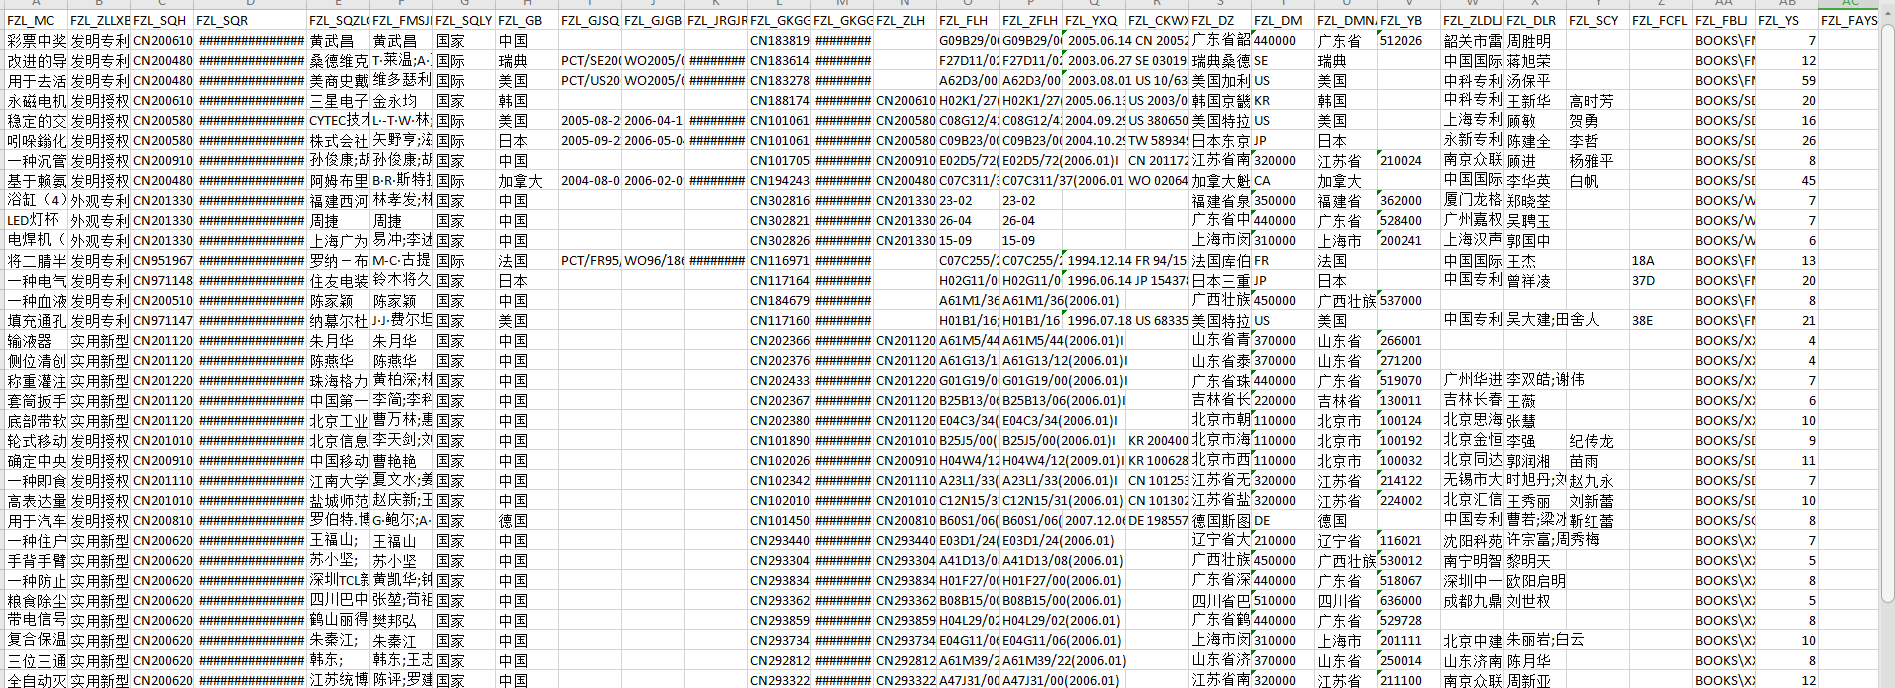1895x688 pixels.
Task: Click the FZL_GJSQ header cell
Action: click(590, 20)
